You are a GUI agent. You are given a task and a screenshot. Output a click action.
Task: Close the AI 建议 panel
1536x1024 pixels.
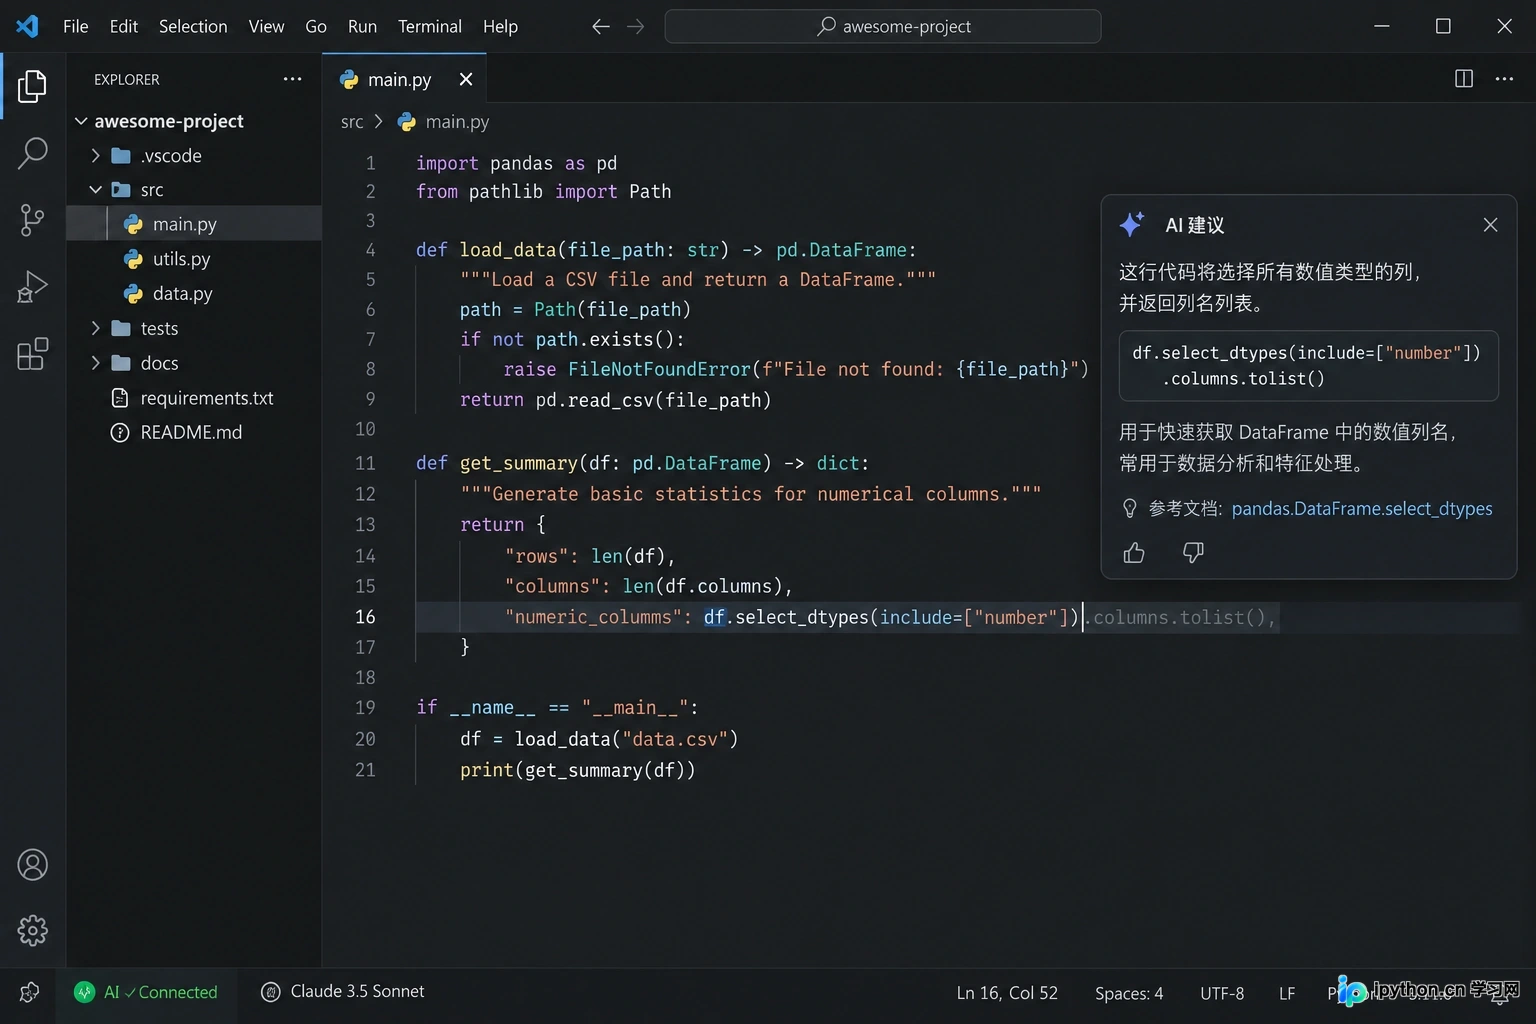point(1490,225)
